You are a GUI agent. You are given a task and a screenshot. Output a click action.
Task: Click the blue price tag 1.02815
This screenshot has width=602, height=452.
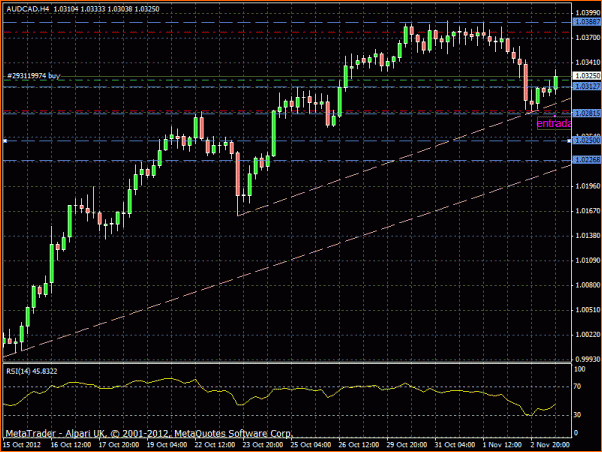(x=587, y=113)
